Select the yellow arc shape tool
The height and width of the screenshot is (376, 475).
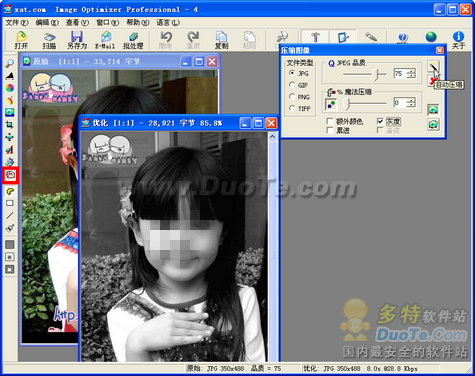[x=10, y=191]
